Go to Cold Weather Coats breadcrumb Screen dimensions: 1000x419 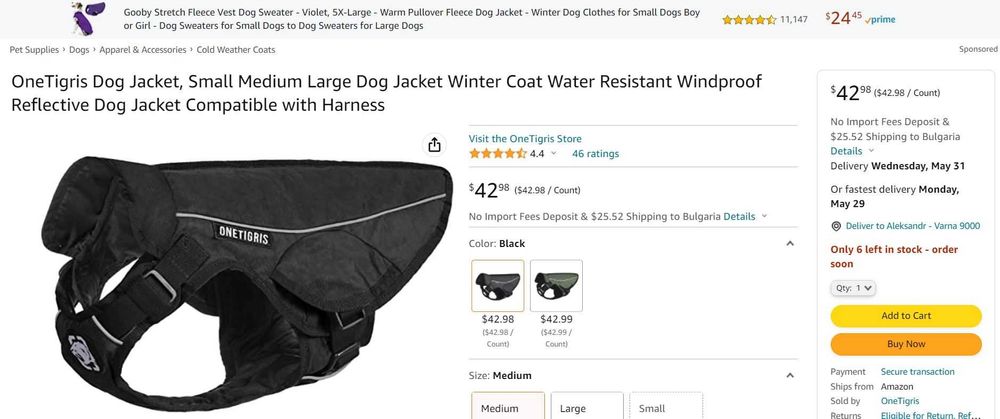(x=236, y=50)
